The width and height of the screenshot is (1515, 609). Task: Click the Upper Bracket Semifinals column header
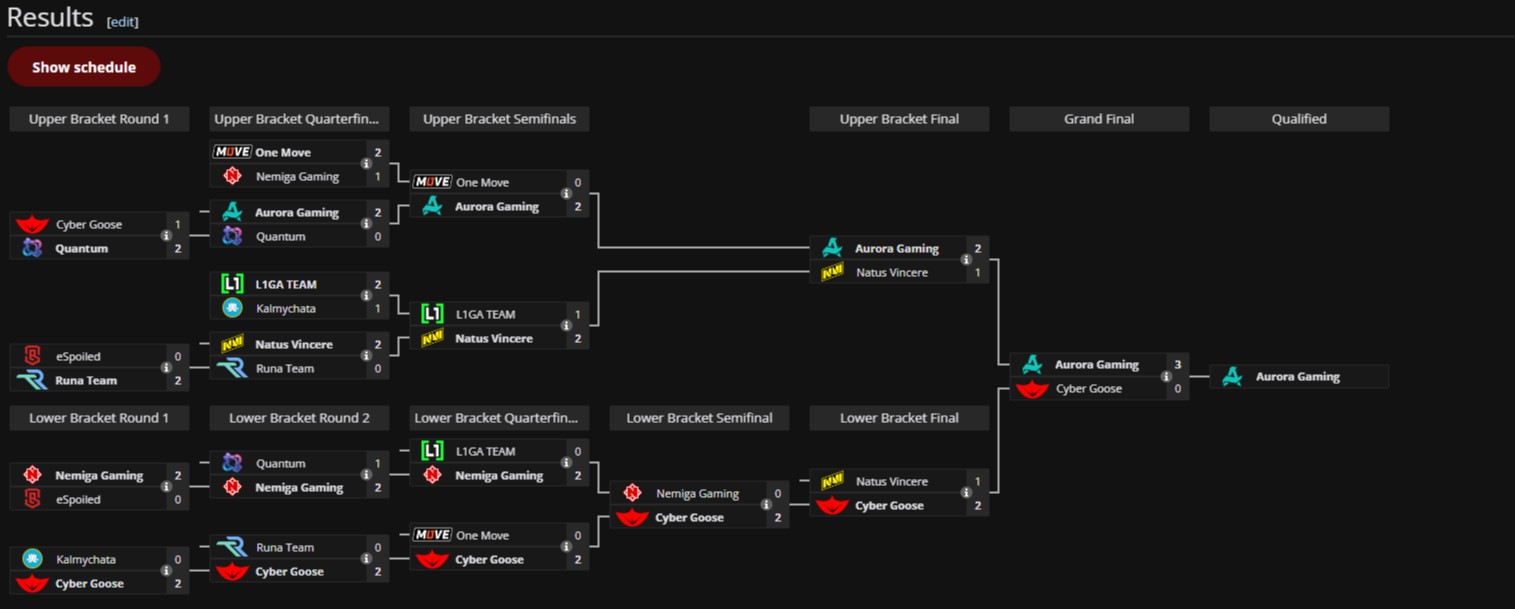coord(499,119)
